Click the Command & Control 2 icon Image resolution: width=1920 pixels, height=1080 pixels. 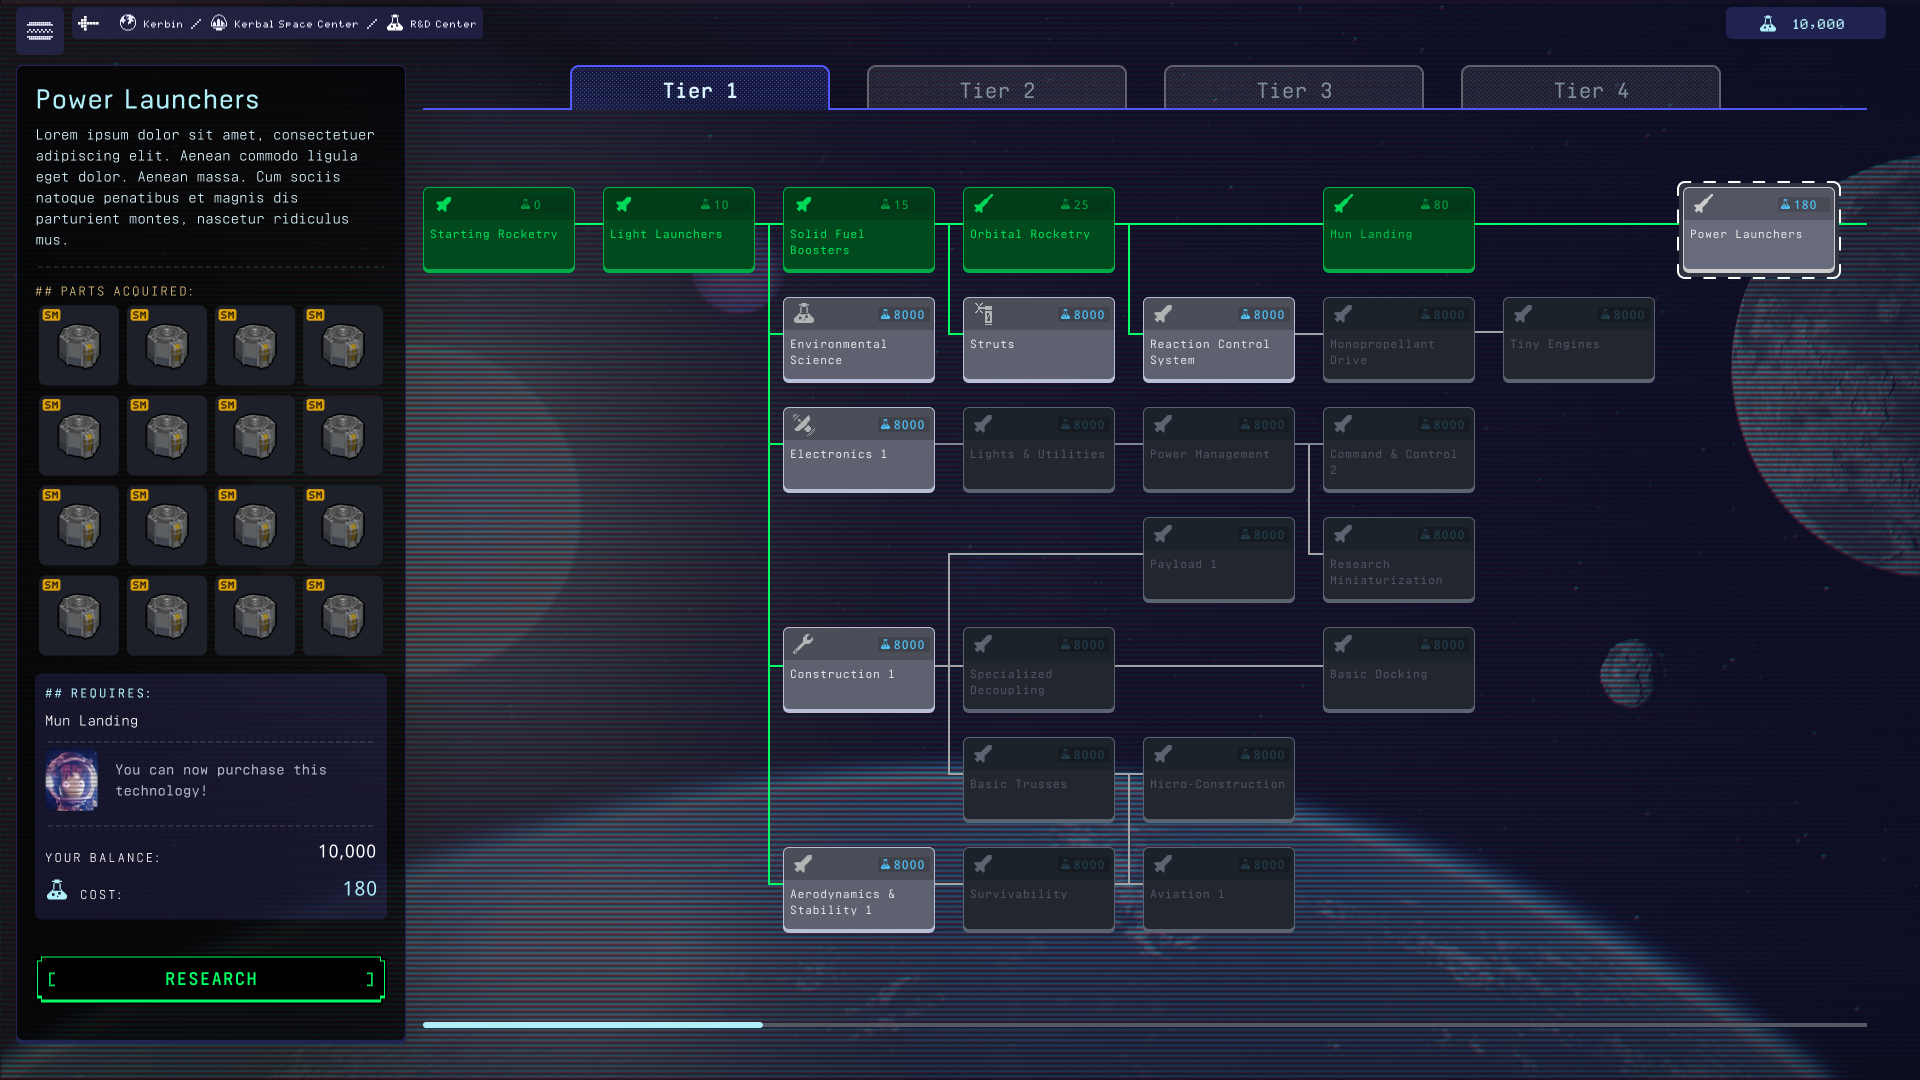coord(1343,424)
